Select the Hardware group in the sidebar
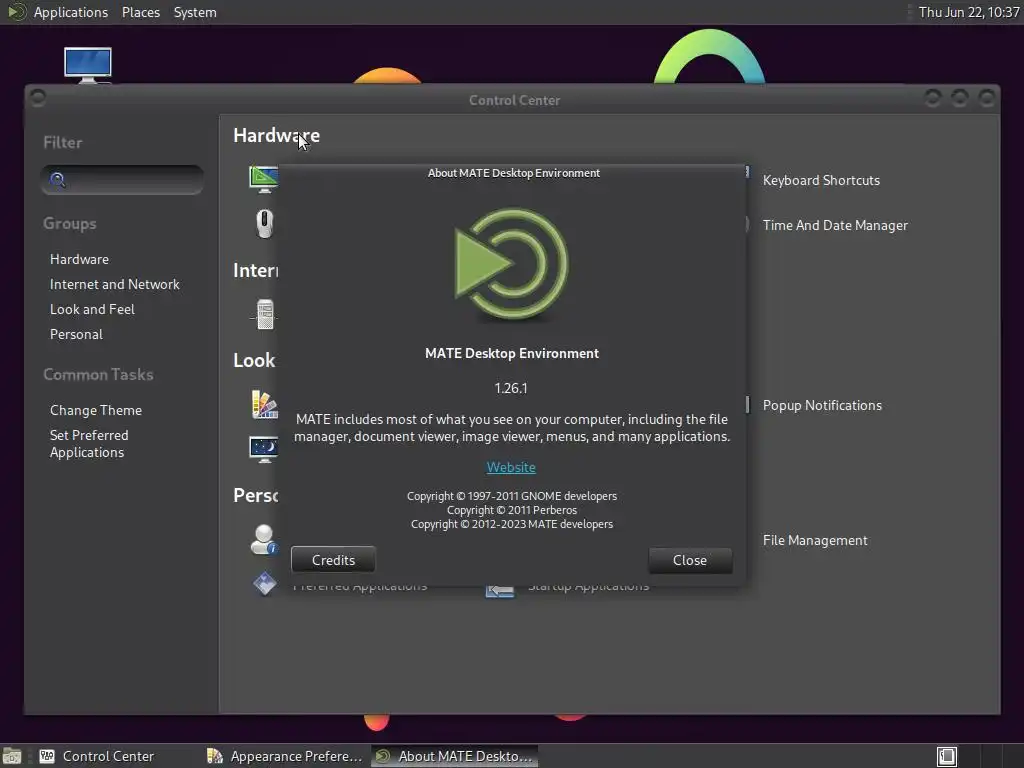Screen dimensions: 1024x768 point(80,259)
